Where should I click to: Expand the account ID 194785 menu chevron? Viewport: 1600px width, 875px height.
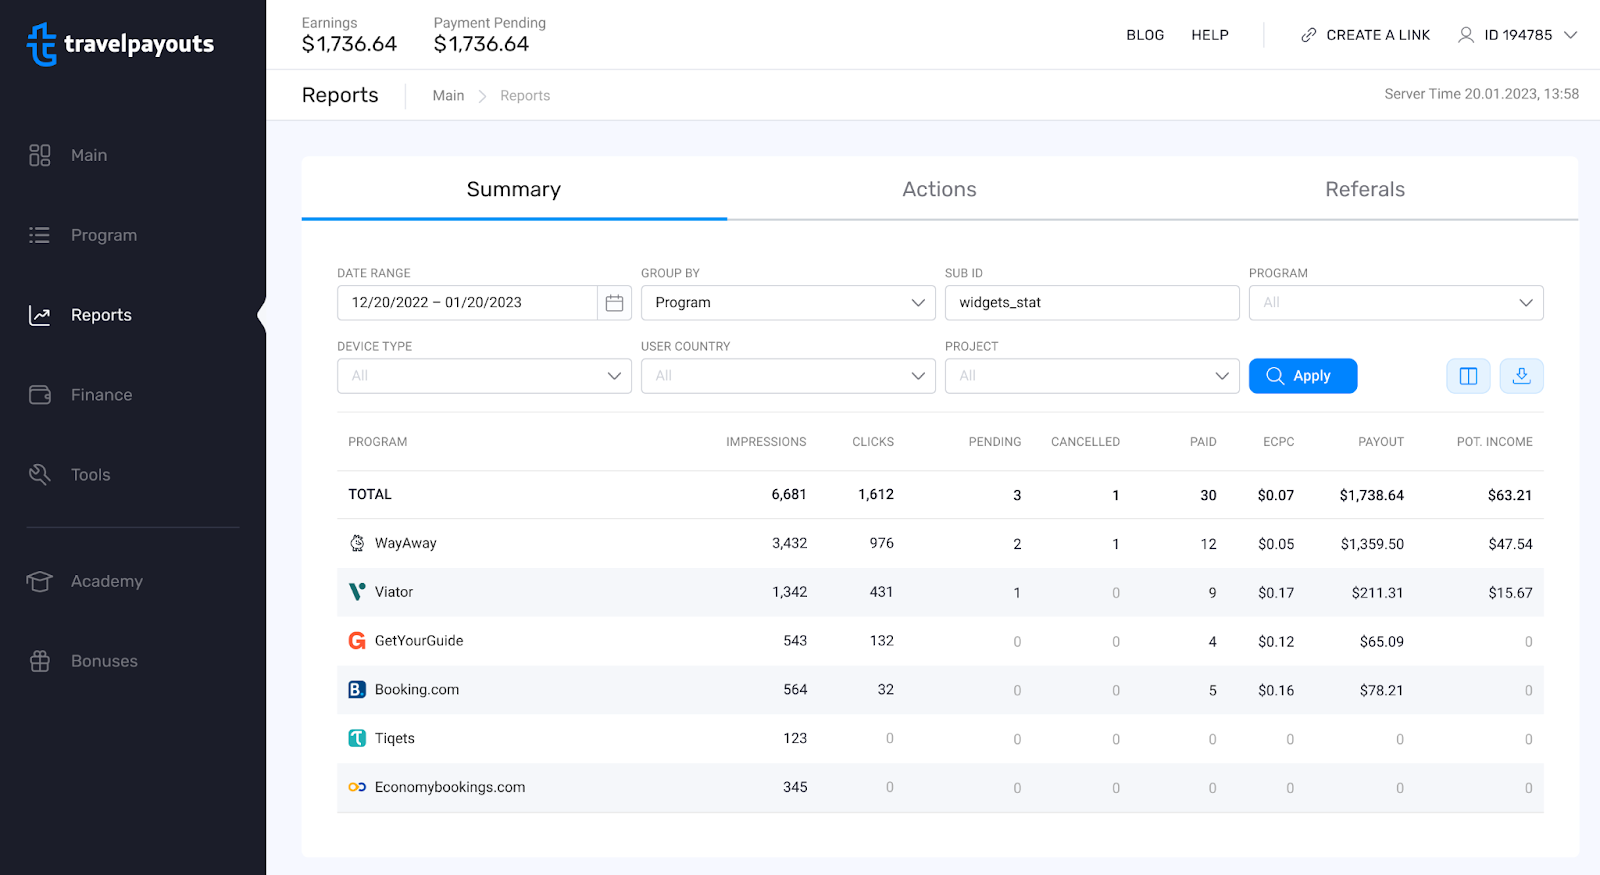[1570, 35]
